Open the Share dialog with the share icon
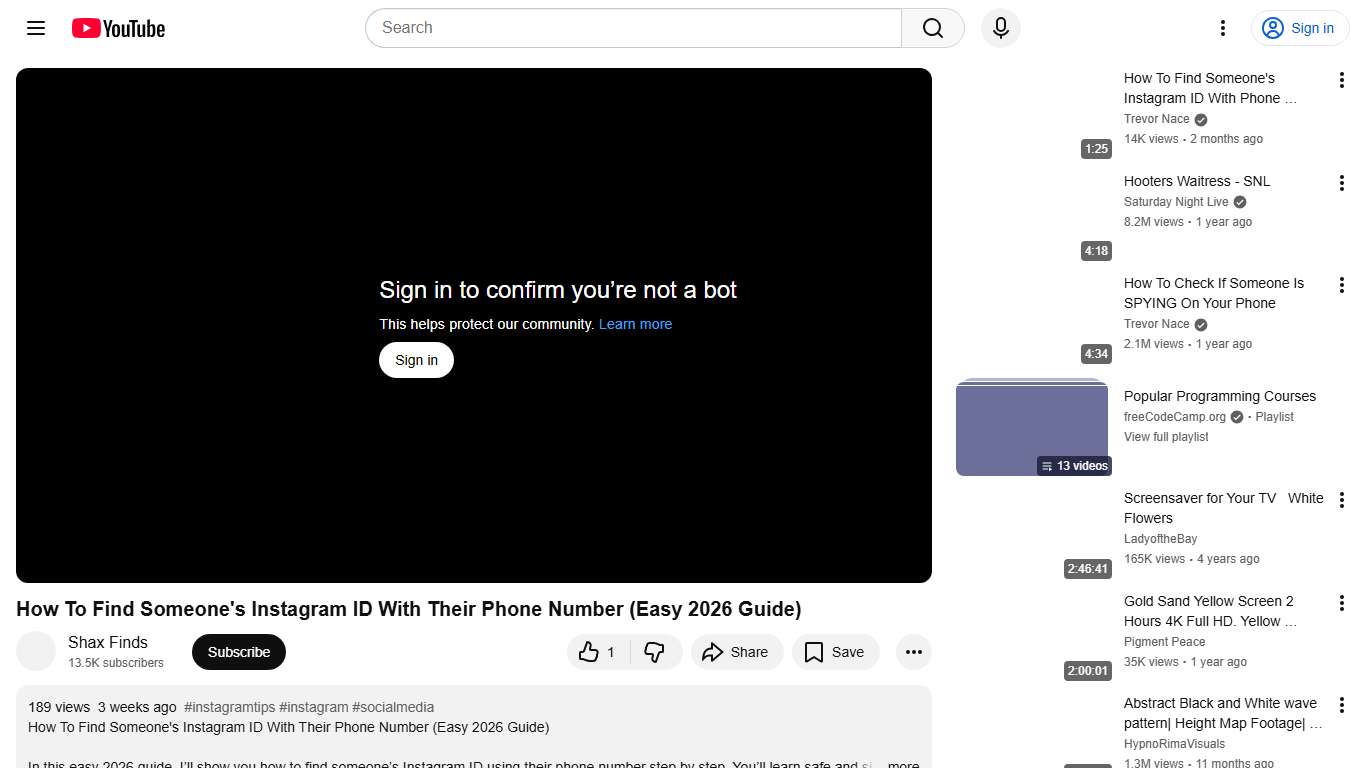1366x768 pixels. [737, 651]
